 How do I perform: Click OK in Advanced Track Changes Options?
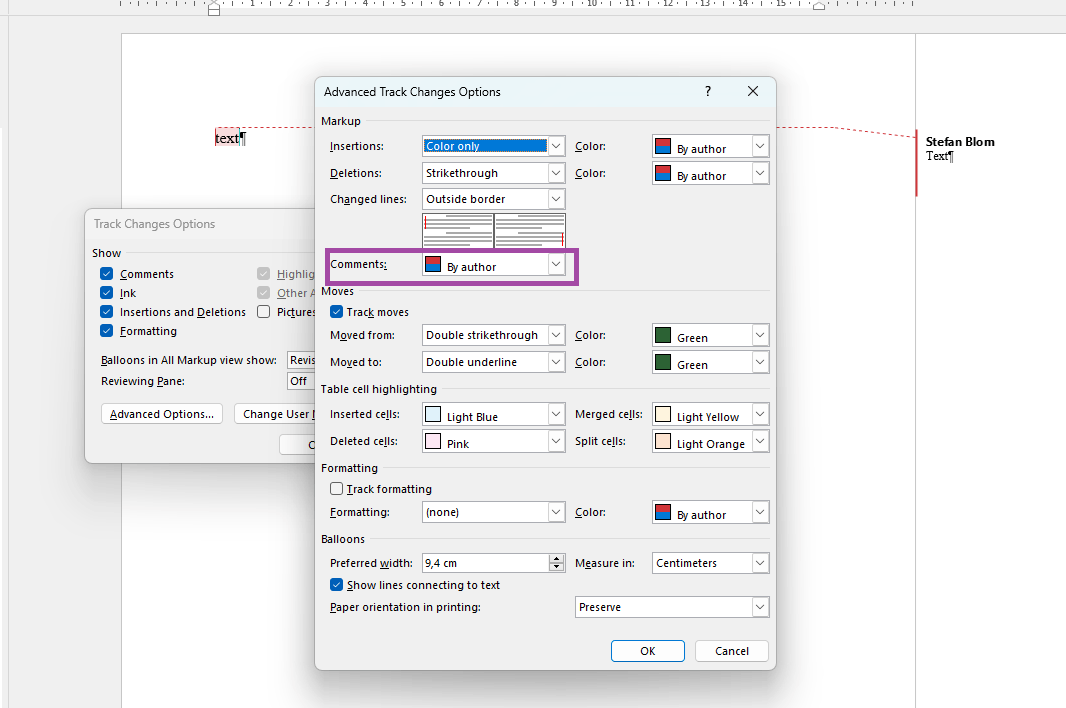[647, 651]
